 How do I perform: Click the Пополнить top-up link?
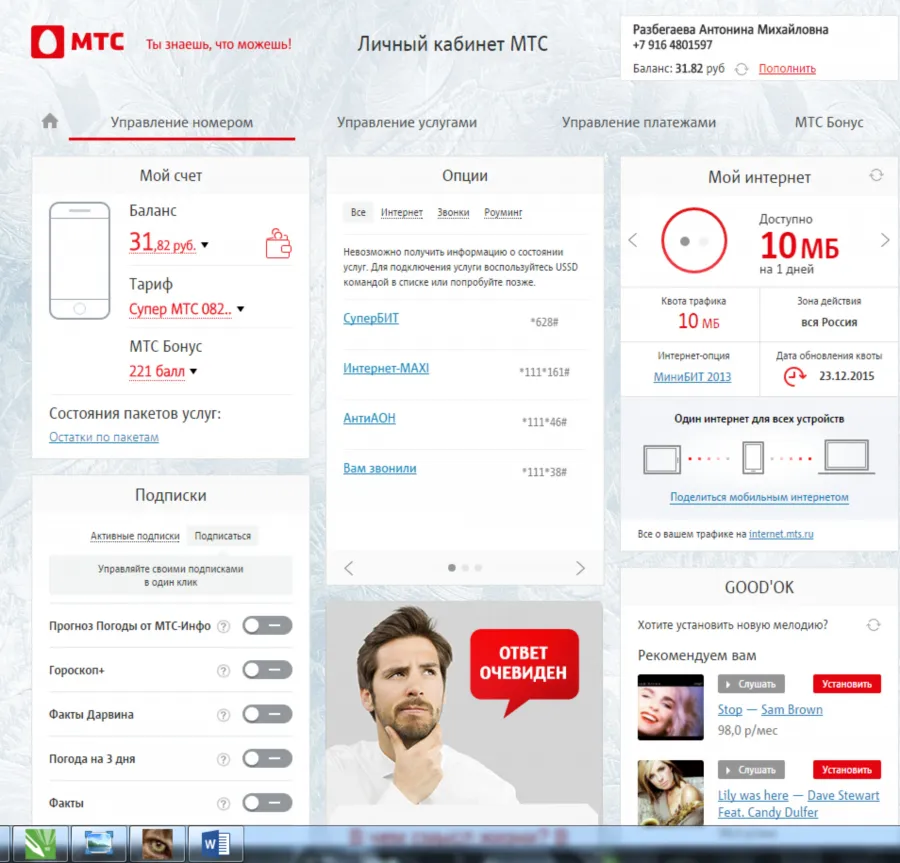pos(787,69)
